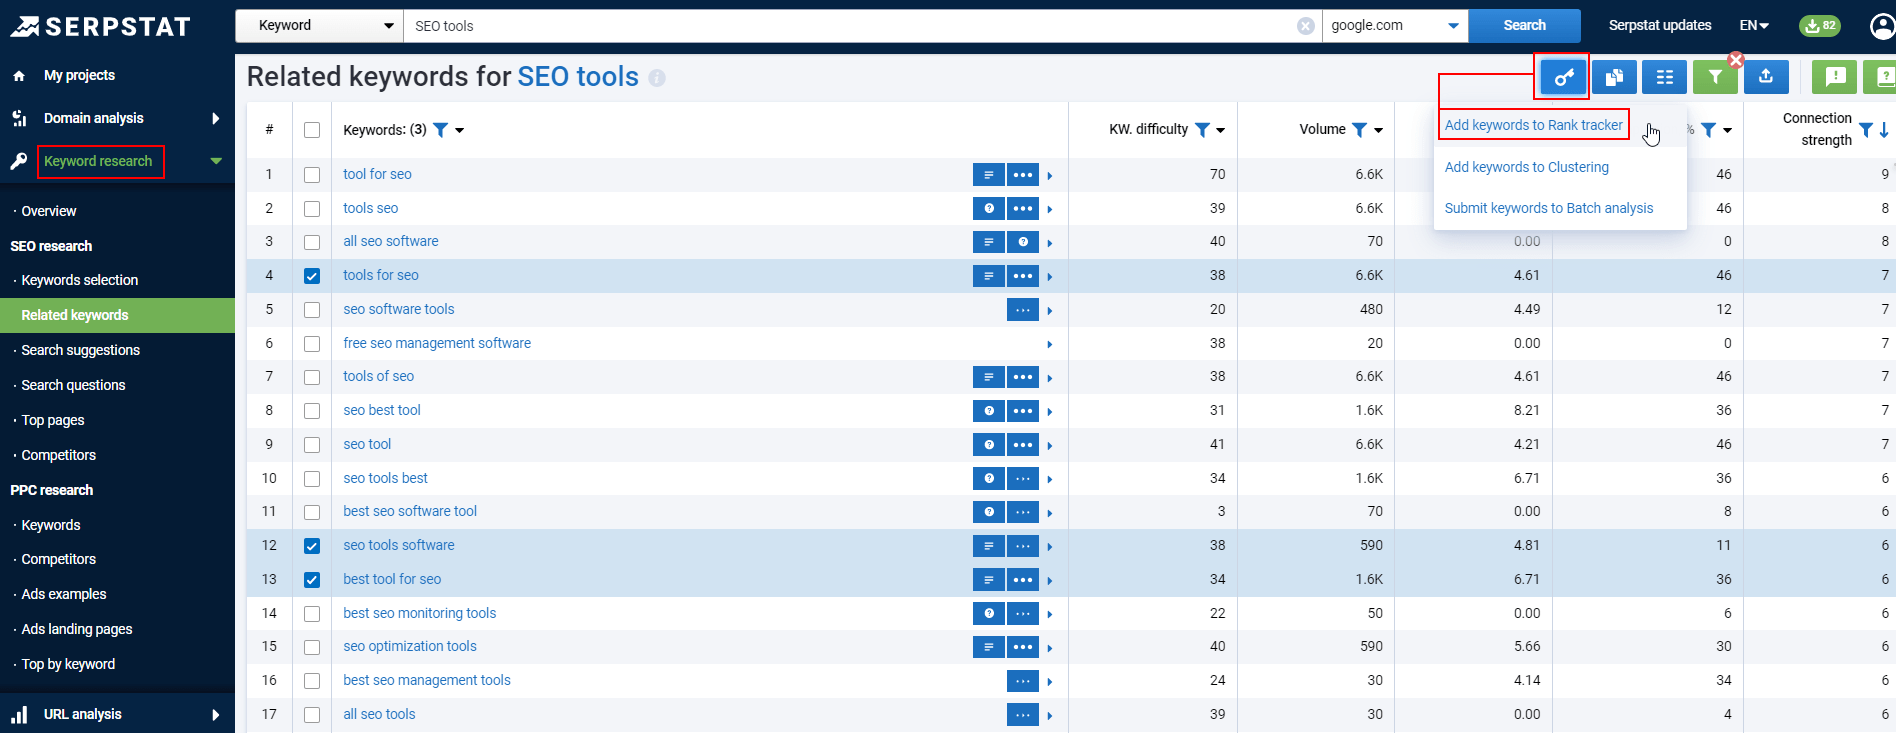
Task: Open the 'best seo software tool' keyword link
Action: (x=410, y=511)
